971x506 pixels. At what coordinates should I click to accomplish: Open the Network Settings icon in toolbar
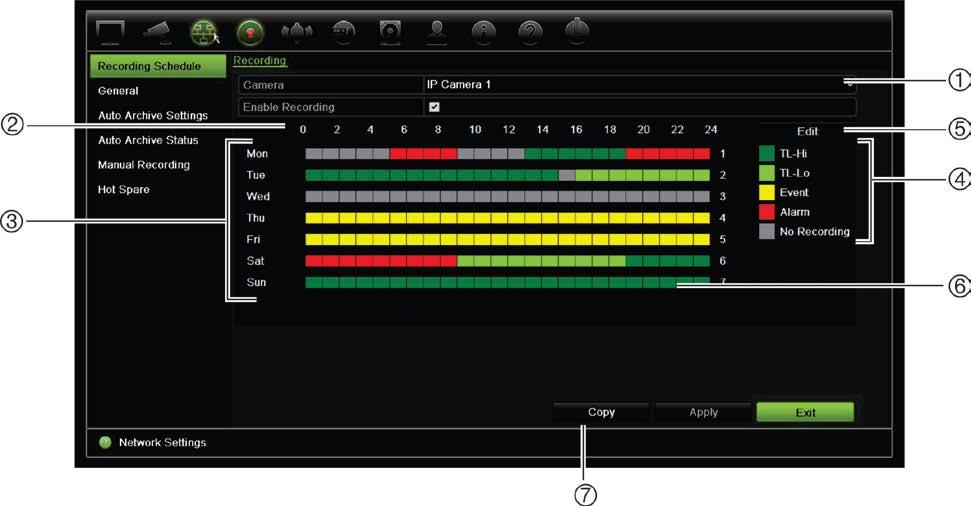204,33
